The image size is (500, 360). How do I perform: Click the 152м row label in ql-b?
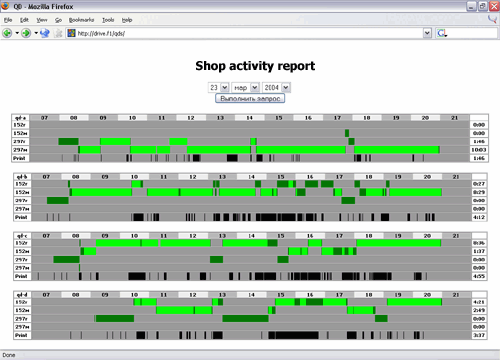[x=22, y=192]
